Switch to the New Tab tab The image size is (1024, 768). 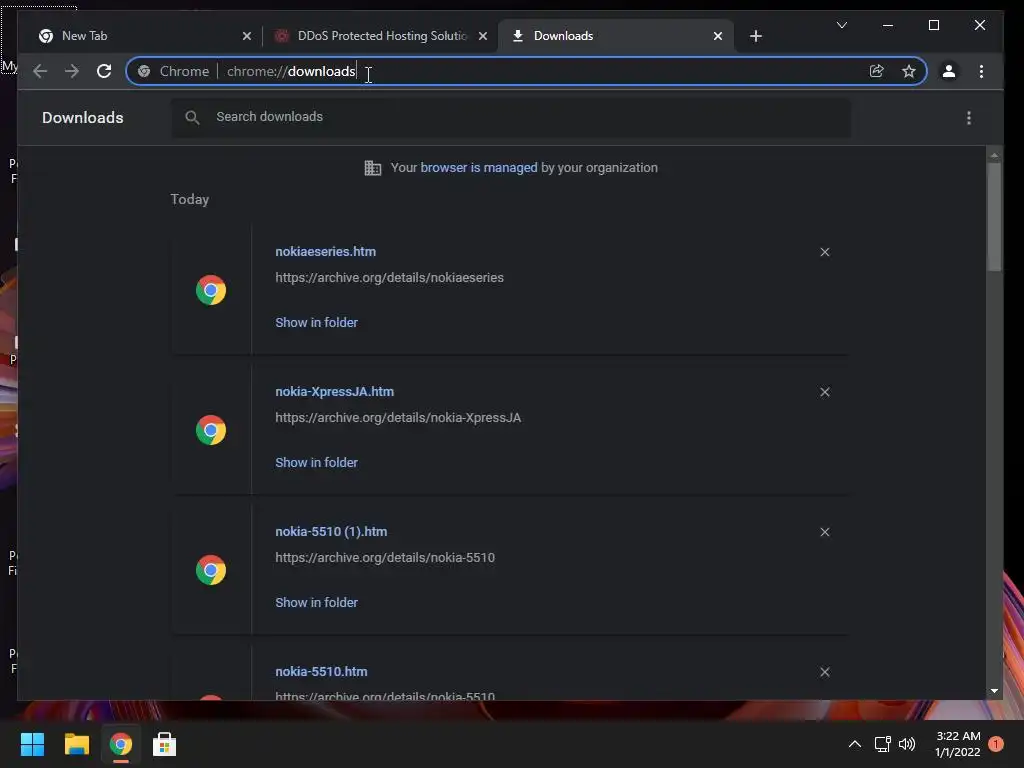click(x=144, y=36)
